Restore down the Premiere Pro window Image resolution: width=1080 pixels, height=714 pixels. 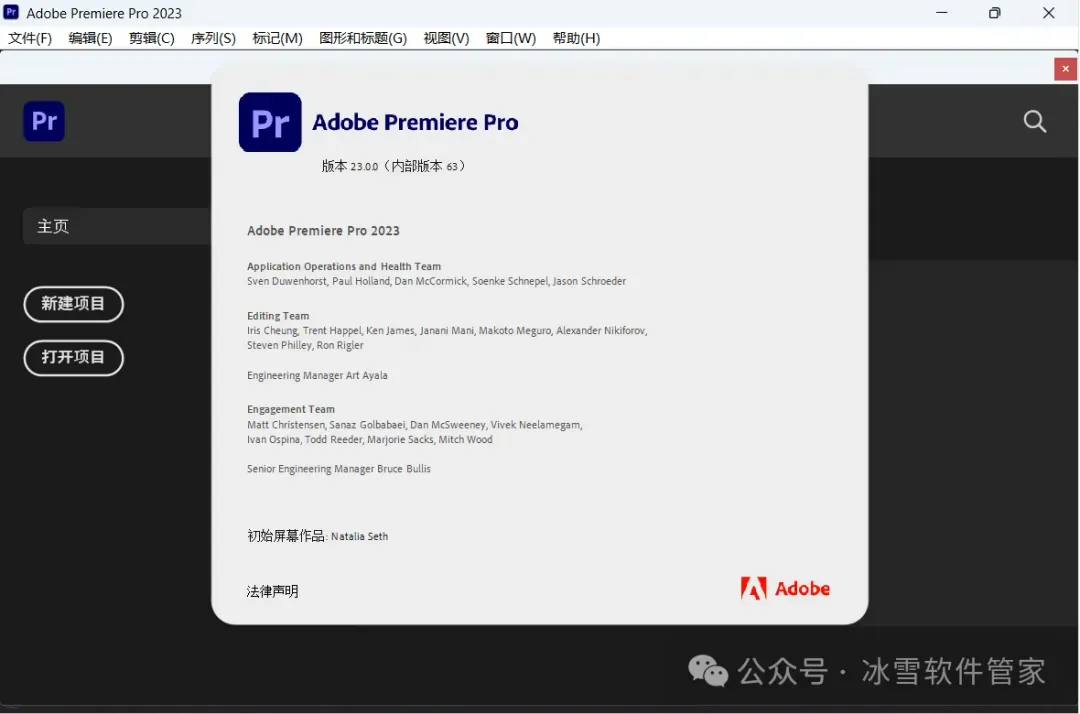(995, 12)
